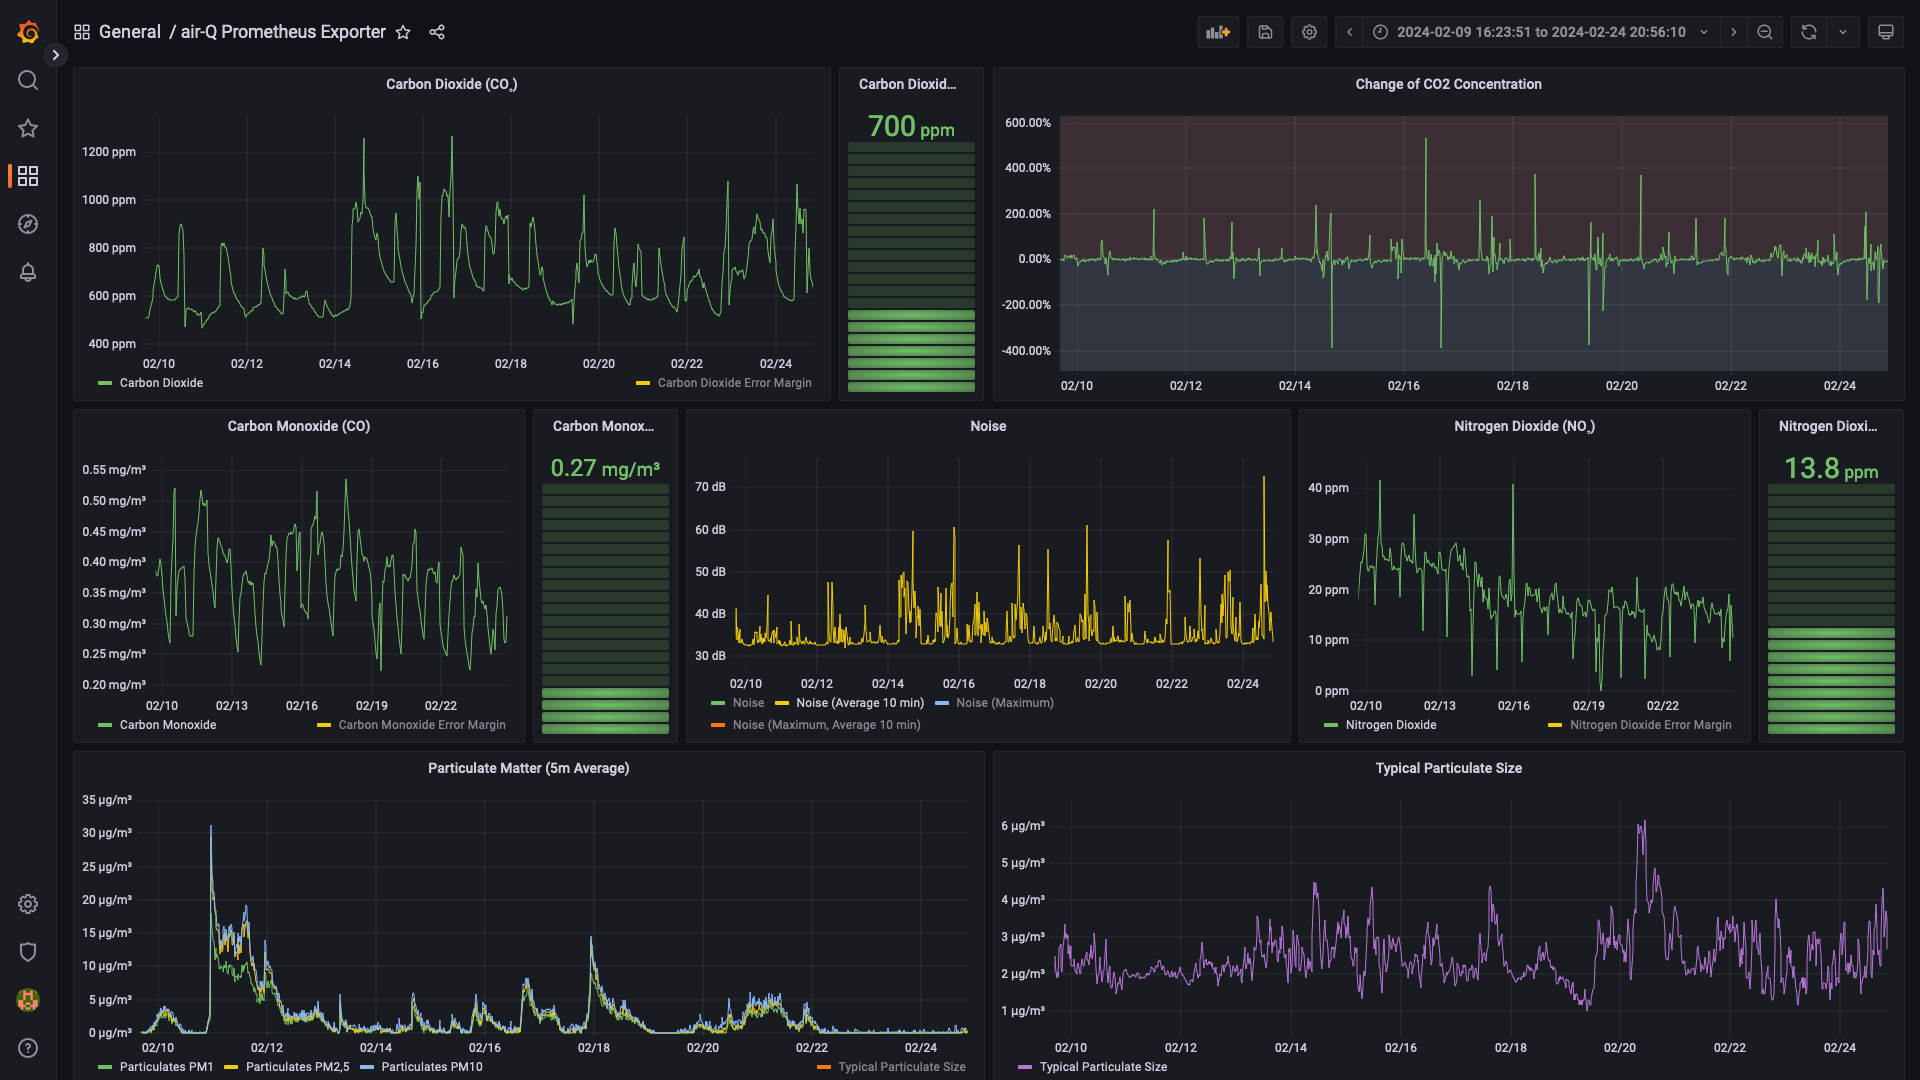This screenshot has width=1920, height=1080.
Task: Expand the refresh interval dropdown arrow
Action: (x=1843, y=32)
